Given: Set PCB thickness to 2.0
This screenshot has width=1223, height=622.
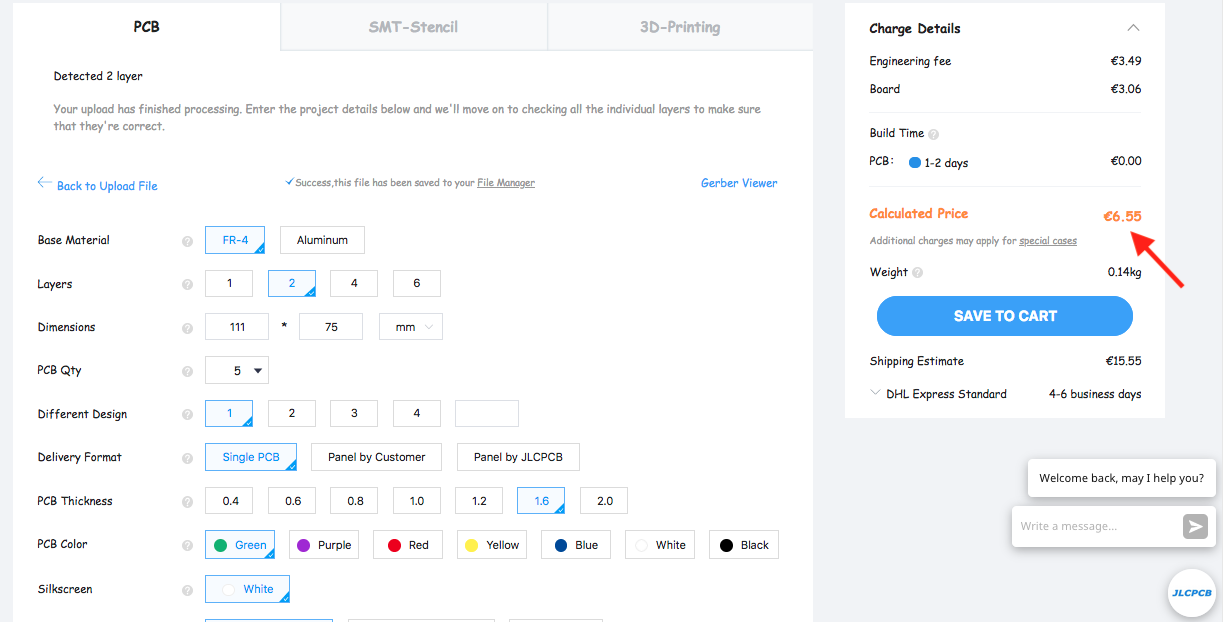Looking at the screenshot, I should [604, 501].
